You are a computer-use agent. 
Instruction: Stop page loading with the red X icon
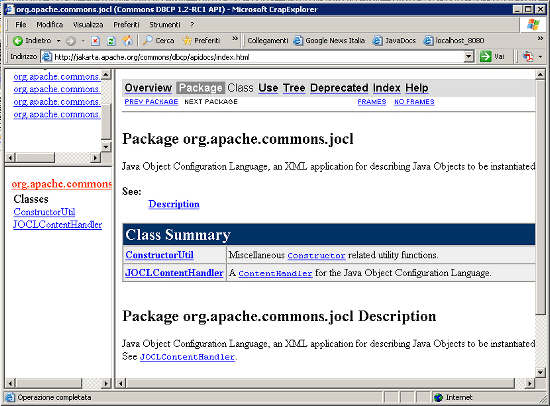click(95, 41)
